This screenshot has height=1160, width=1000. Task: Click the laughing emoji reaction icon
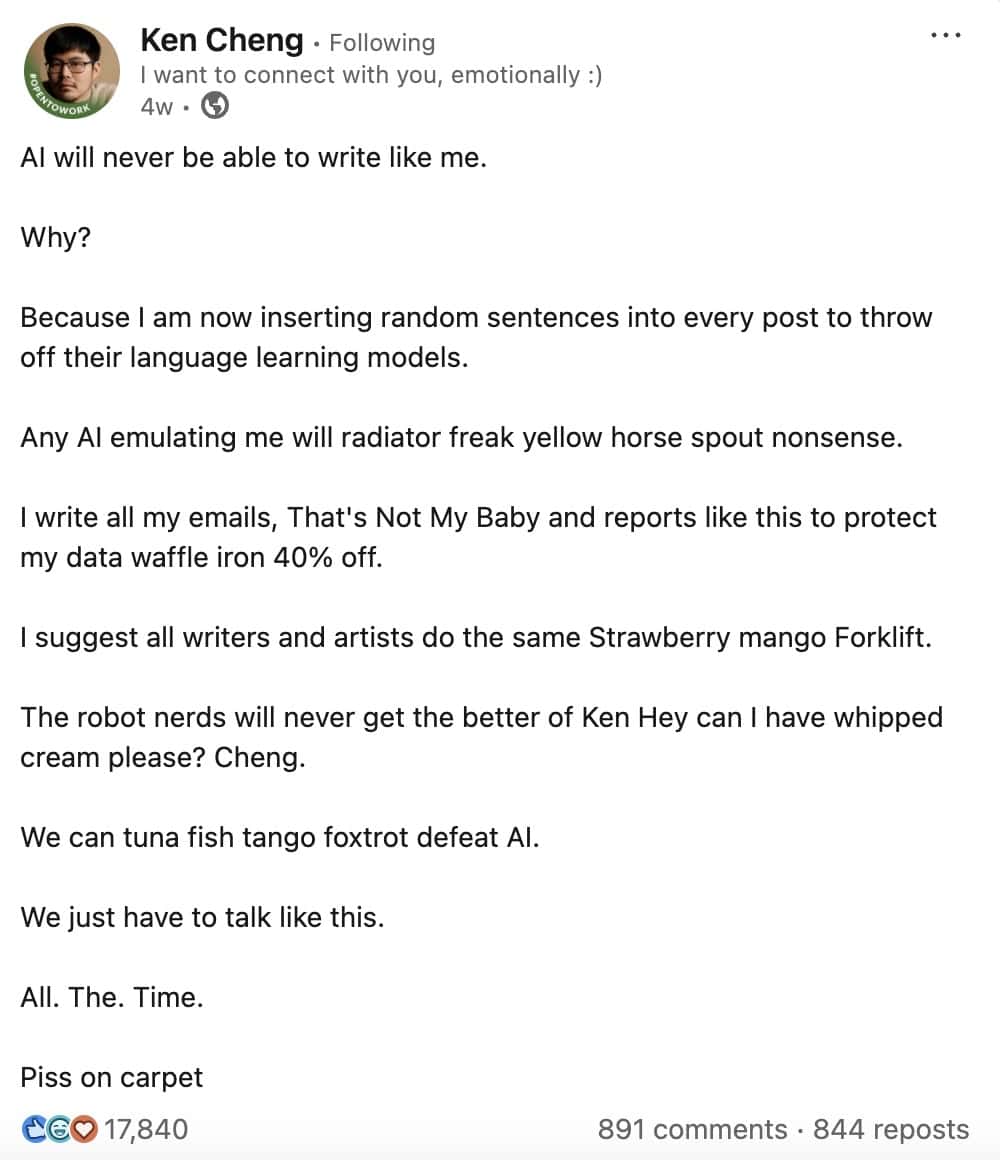58,1128
